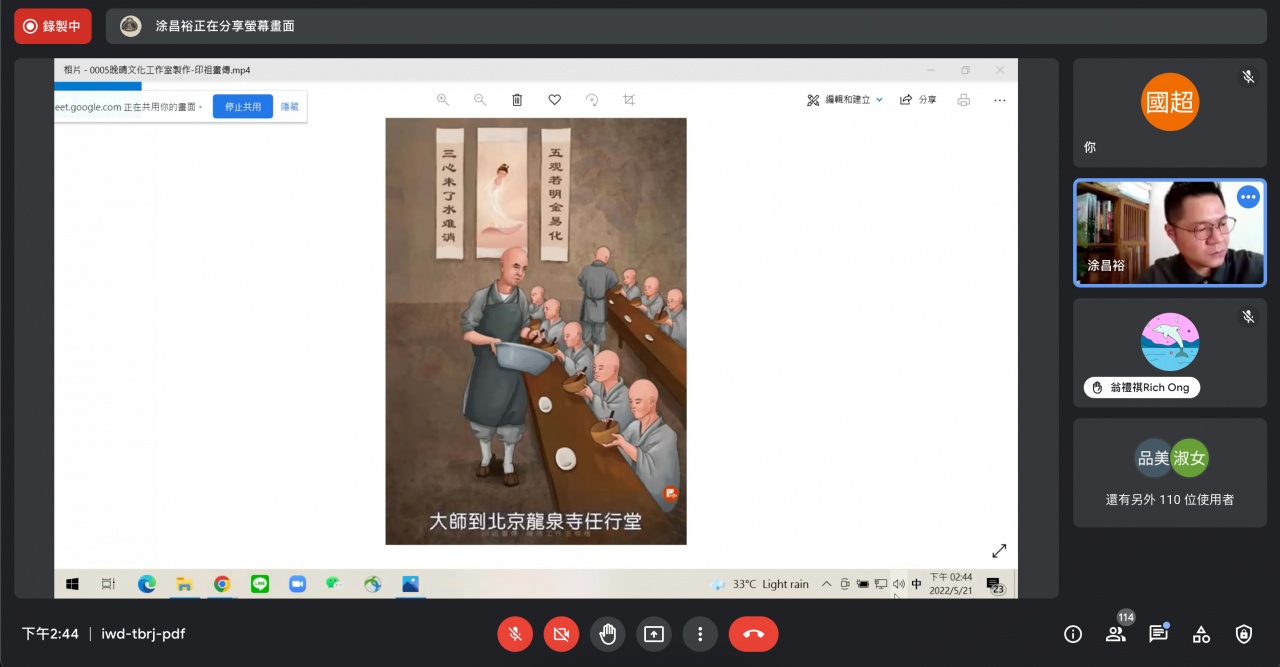The height and width of the screenshot is (667, 1280).
Task: Rotate the photo using the rotate icon
Action: coord(591,100)
